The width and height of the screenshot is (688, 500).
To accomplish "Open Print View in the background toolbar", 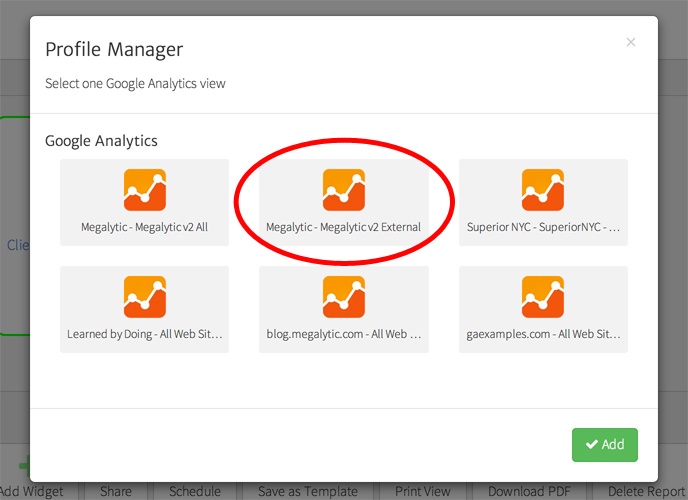I will pyautogui.click(x=423, y=491).
